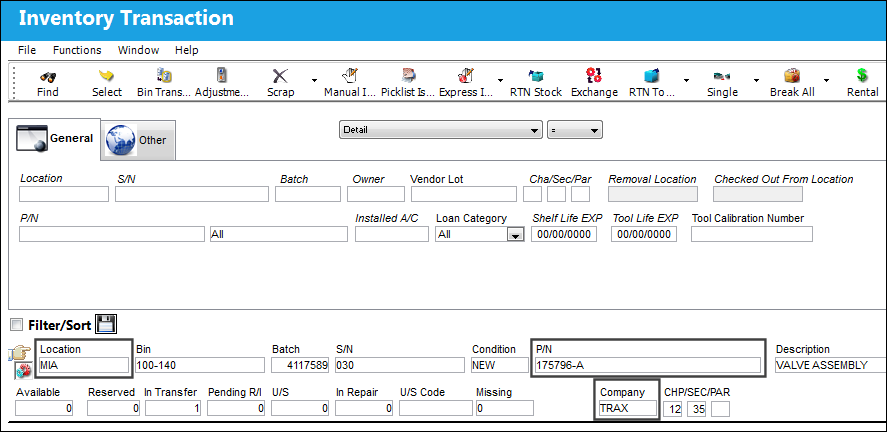Click the Bin value 100-140

[x=200, y=365]
